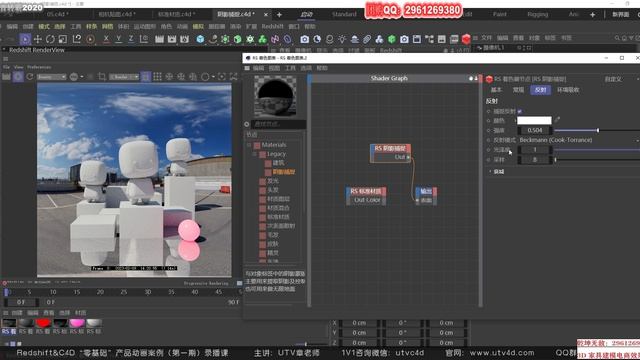This screenshot has width=640, height=360.
Task: Click the red Redshift cube icon
Action: tap(466, 39)
